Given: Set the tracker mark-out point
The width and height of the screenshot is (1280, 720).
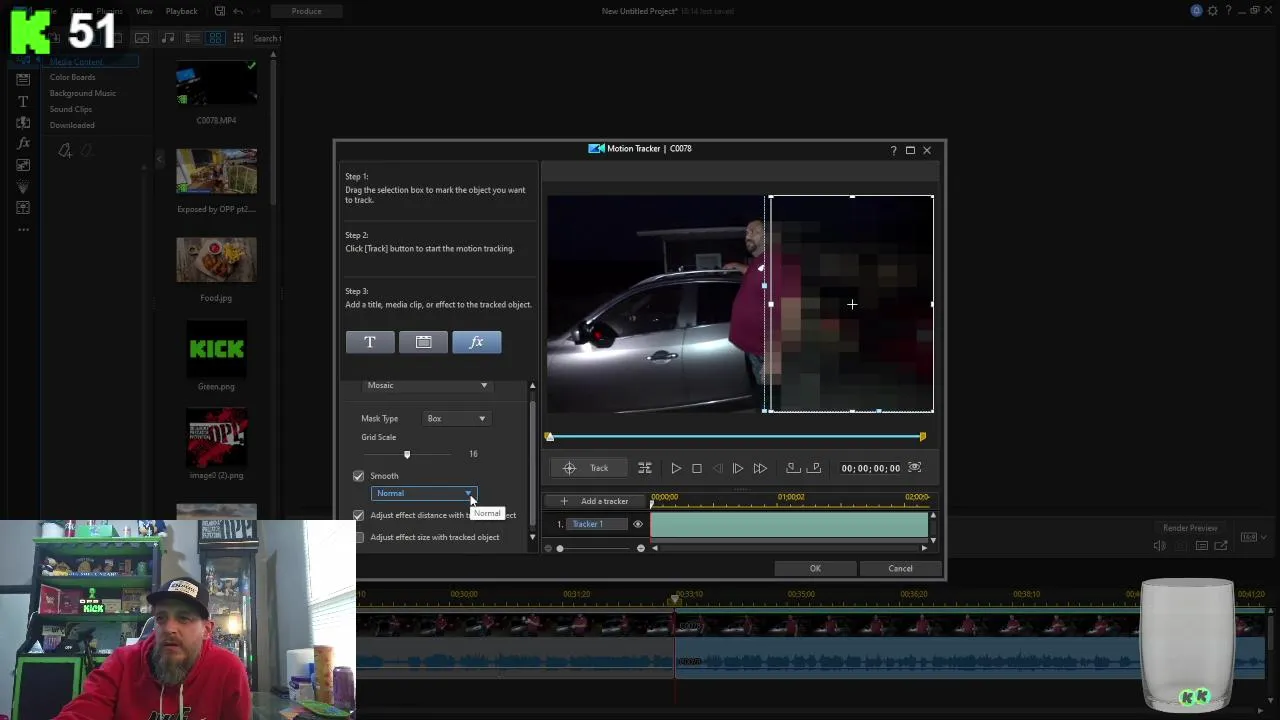Looking at the screenshot, I should point(814,468).
